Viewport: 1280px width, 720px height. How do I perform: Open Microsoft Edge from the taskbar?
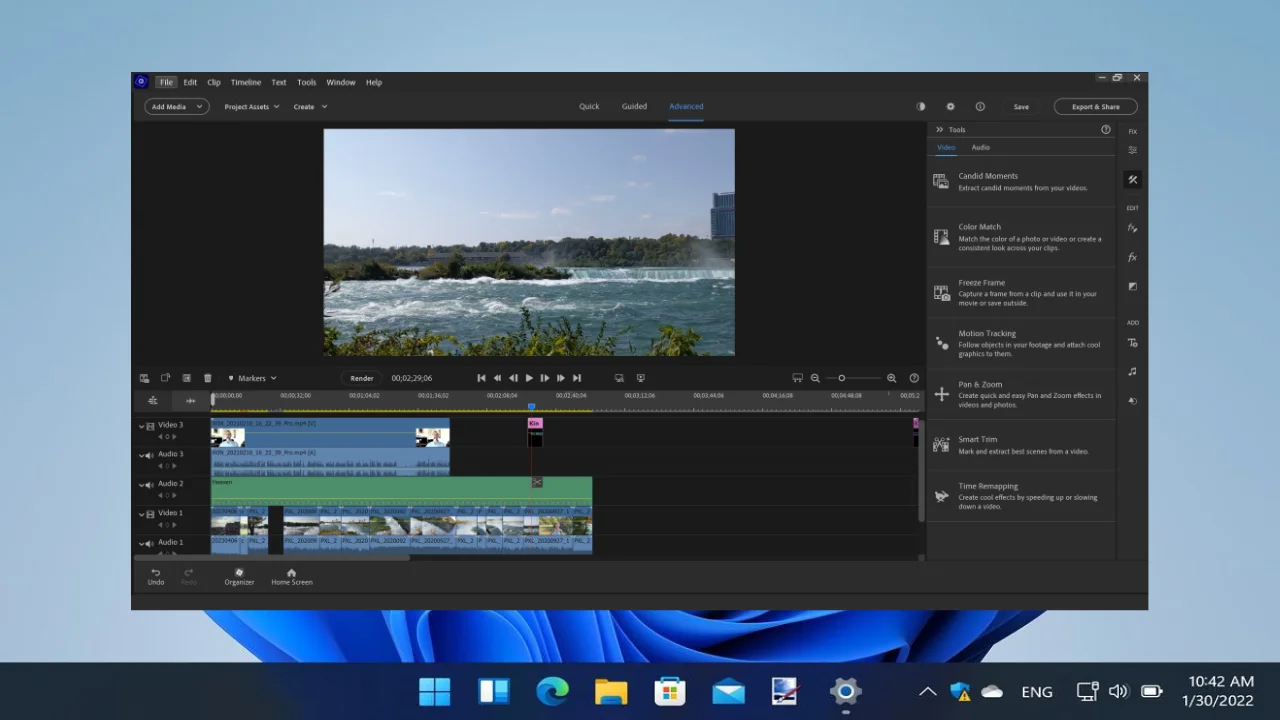pyautogui.click(x=552, y=691)
